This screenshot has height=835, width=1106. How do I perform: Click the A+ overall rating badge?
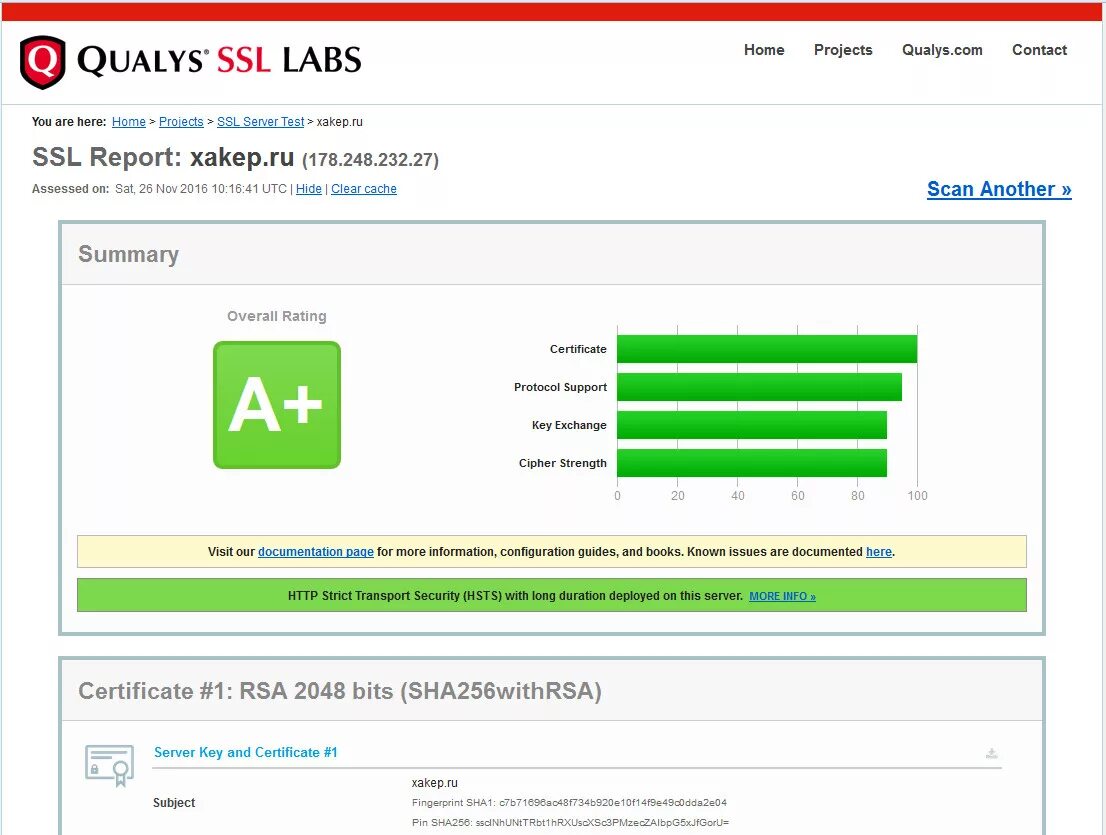(276, 405)
